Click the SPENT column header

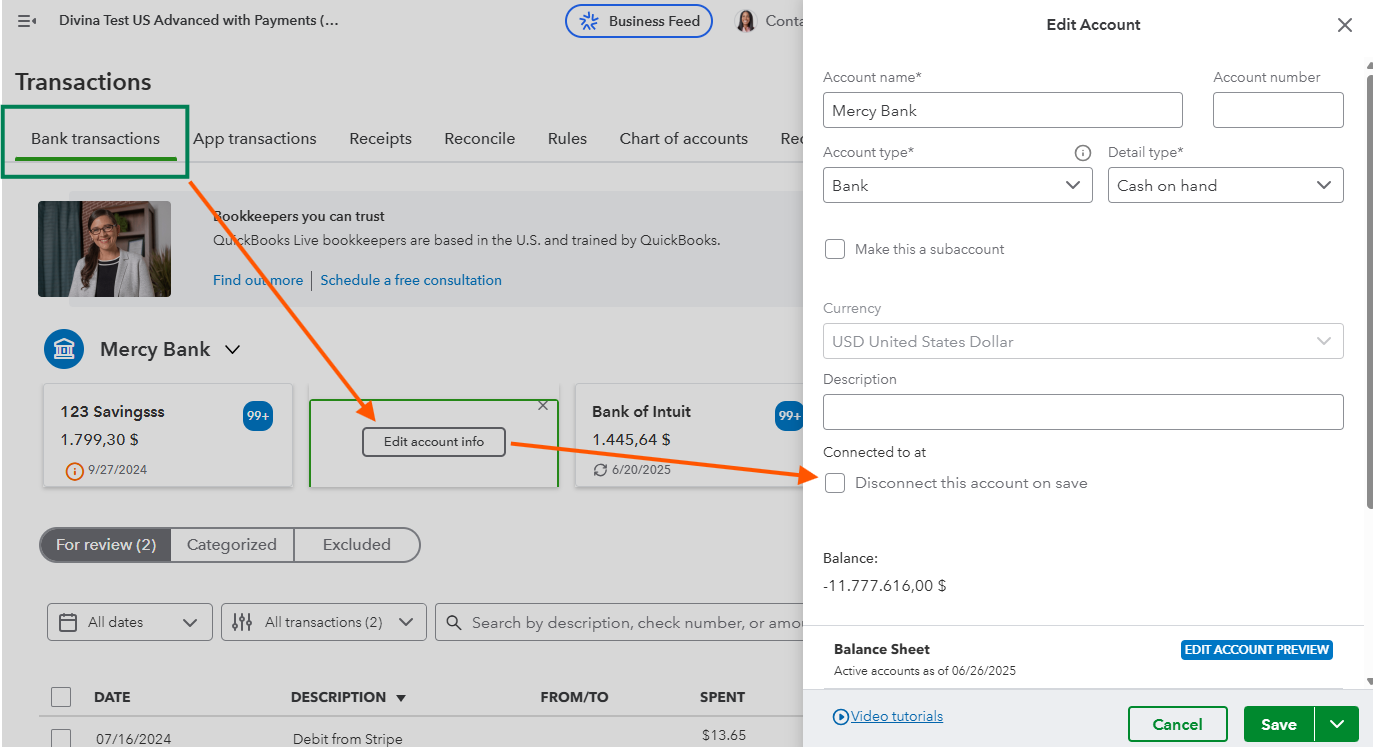point(722,697)
